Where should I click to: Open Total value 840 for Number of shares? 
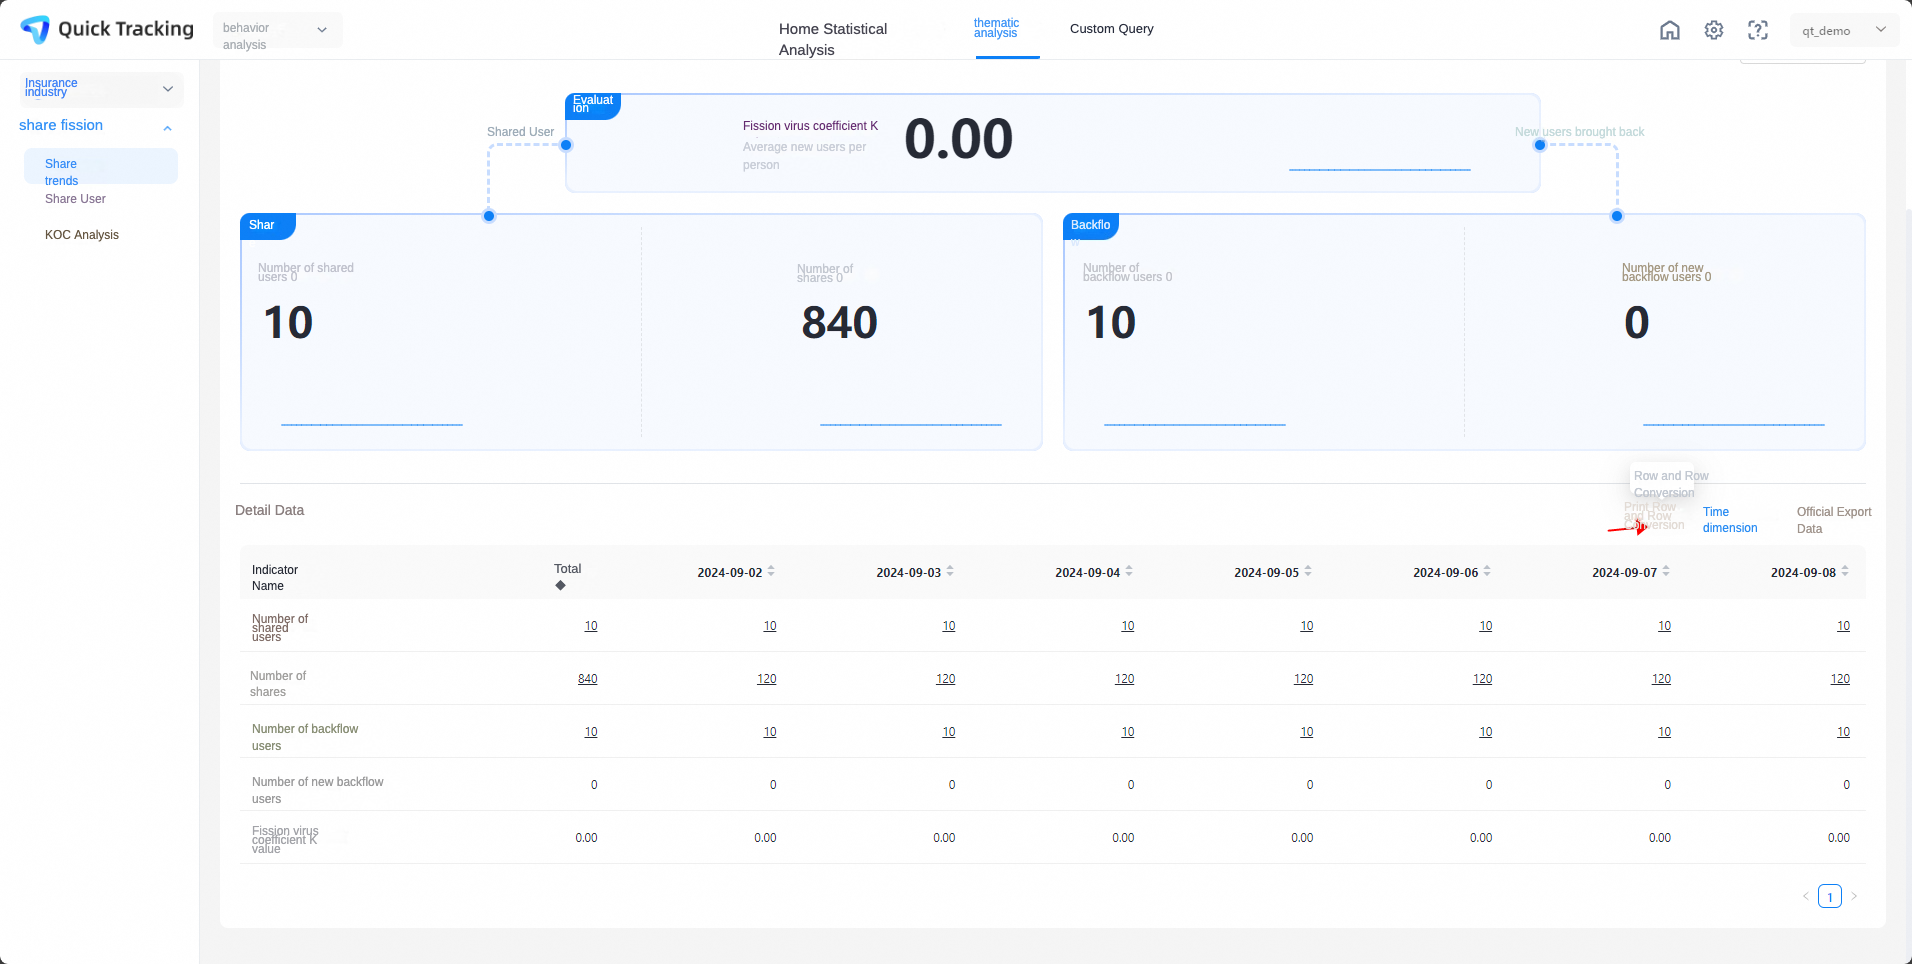pyautogui.click(x=588, y=679)
